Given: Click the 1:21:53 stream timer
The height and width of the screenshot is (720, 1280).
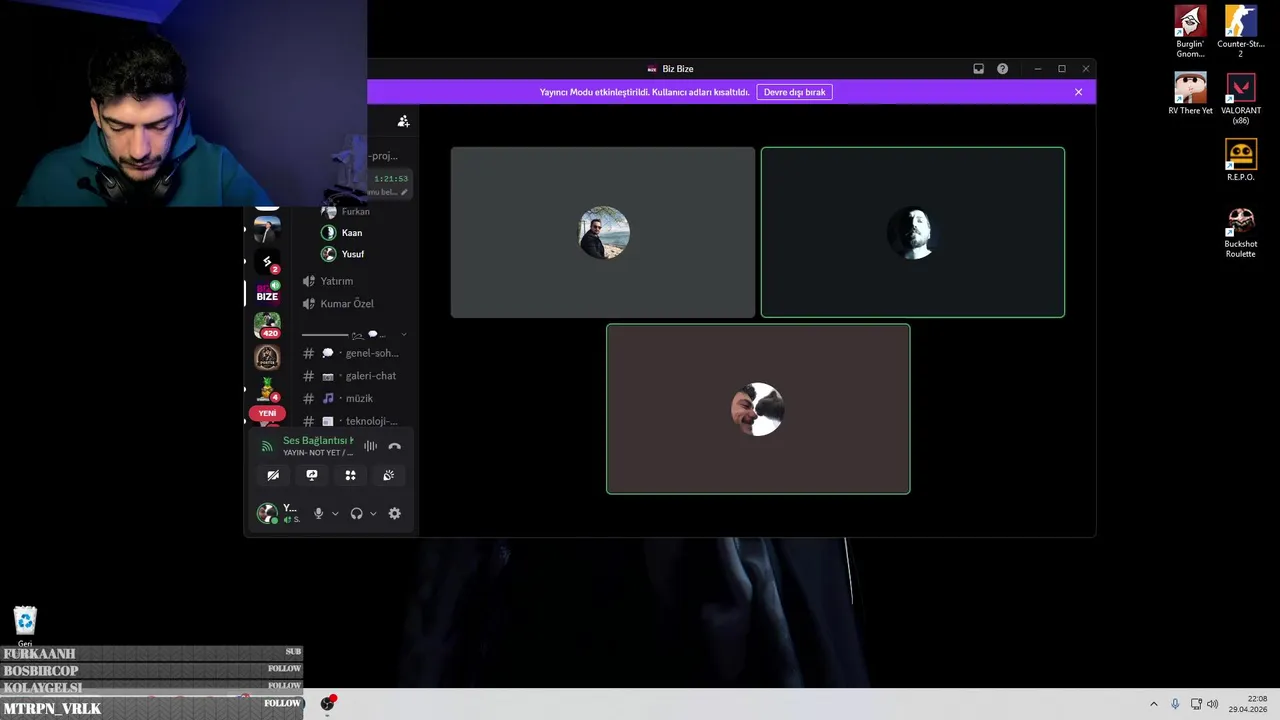Looking at the screenshot, I should pyautogui.click(x=391, y=179).
